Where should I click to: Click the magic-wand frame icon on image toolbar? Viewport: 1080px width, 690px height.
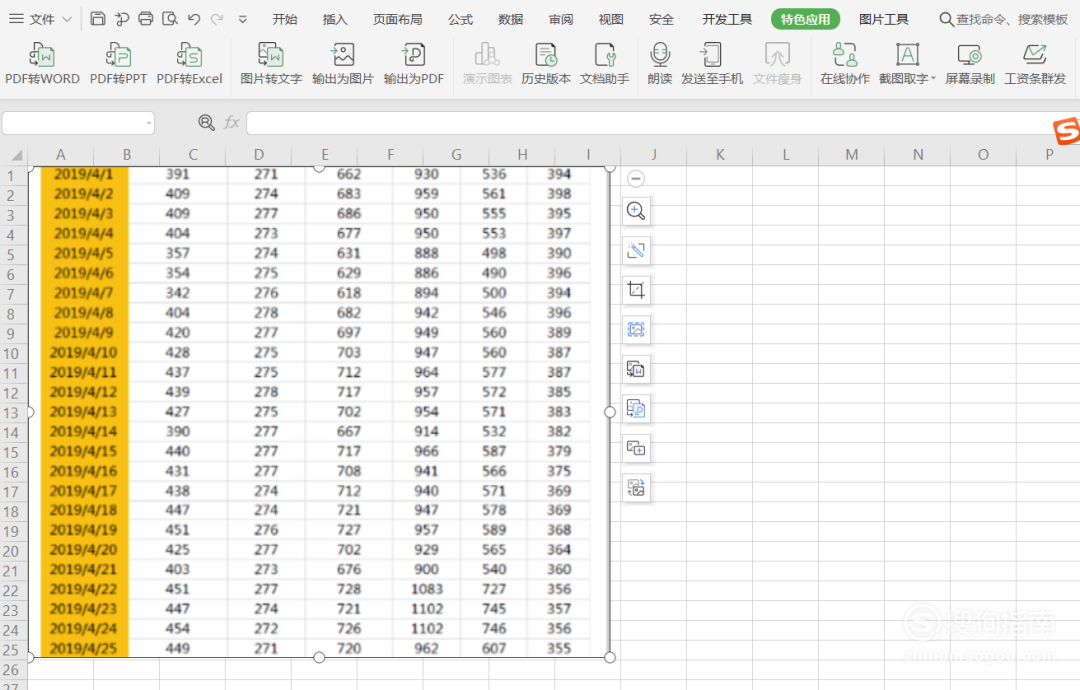[636, 251]
